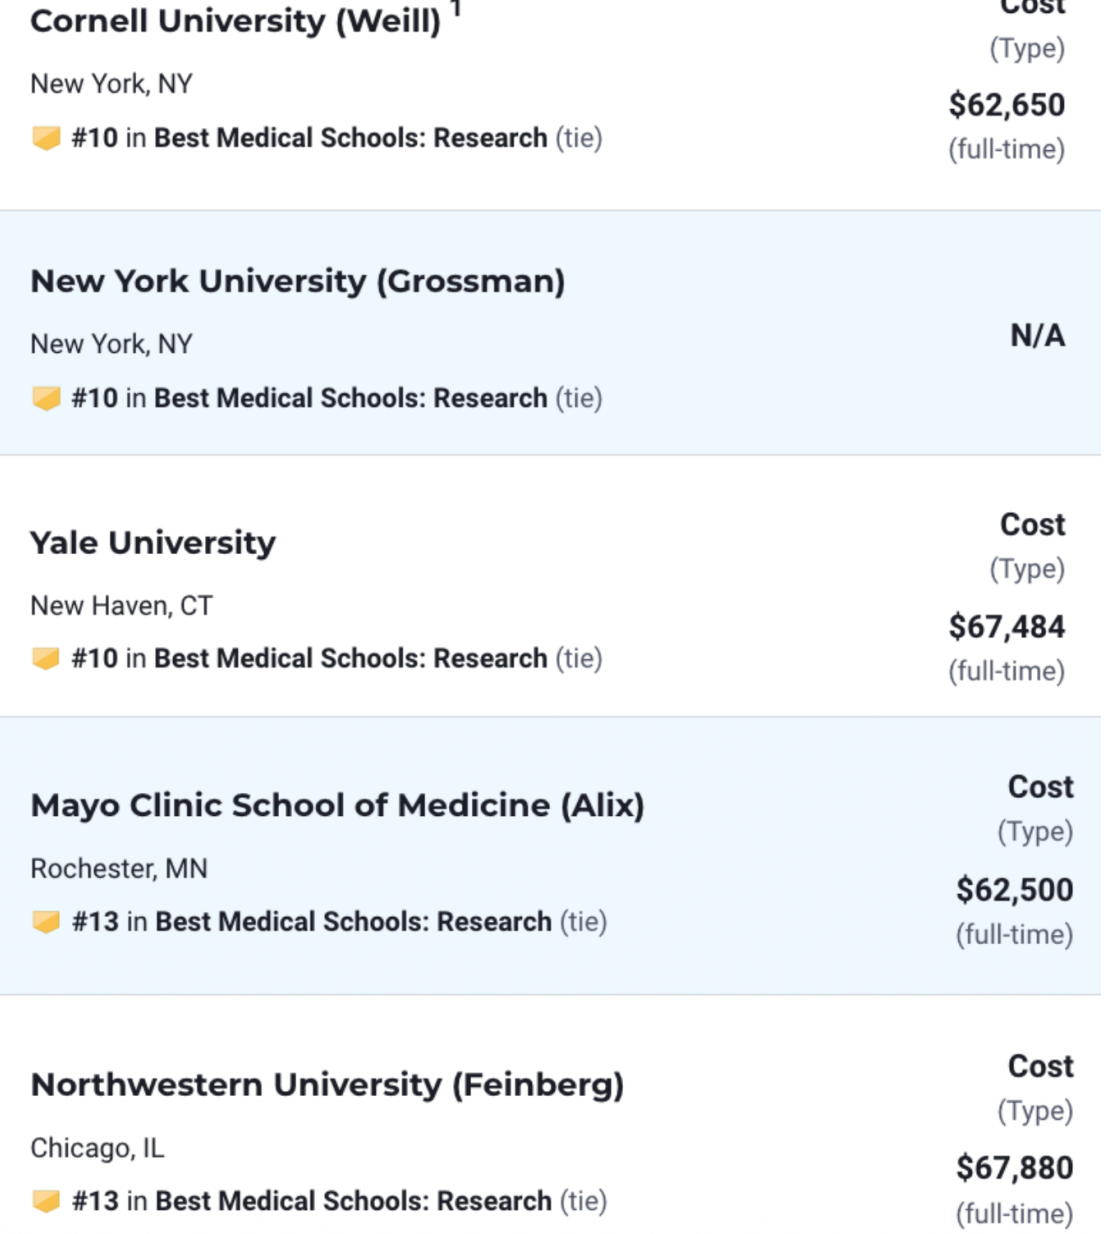Open Cornell University (Weill) school page
This screenshot has height=1234, width=1105.
click(x=235, y=21)
